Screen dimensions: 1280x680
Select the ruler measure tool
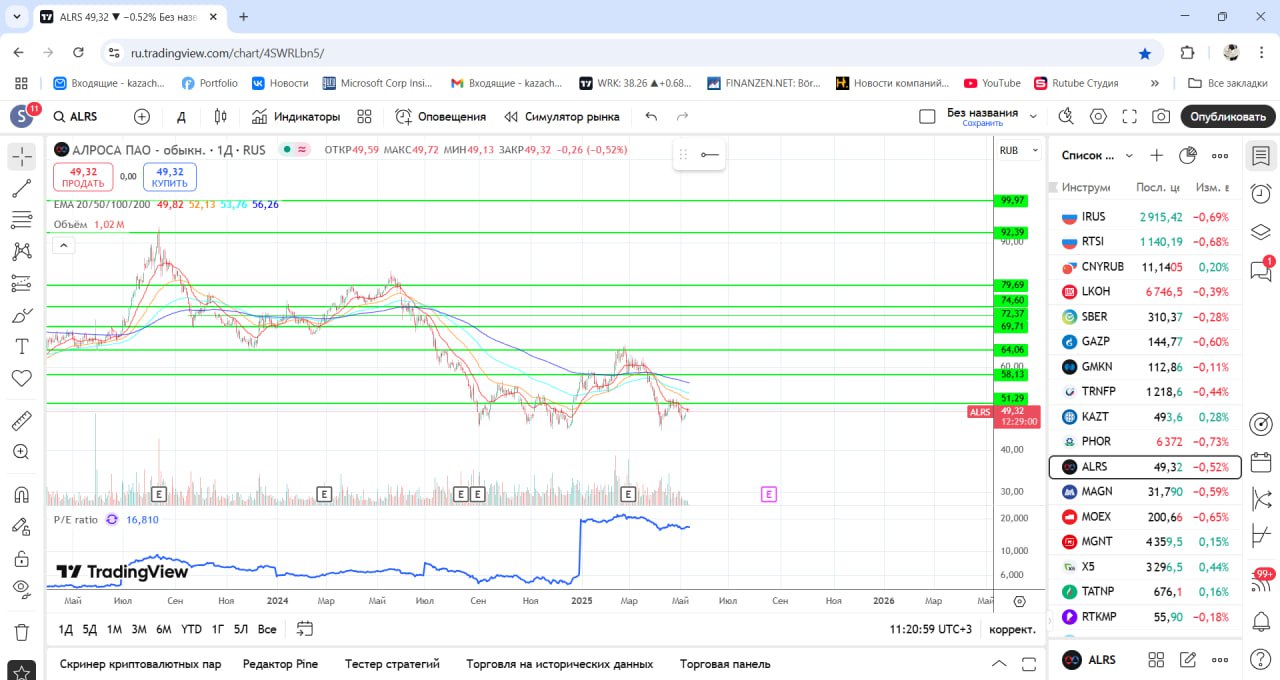click(22, 421)
